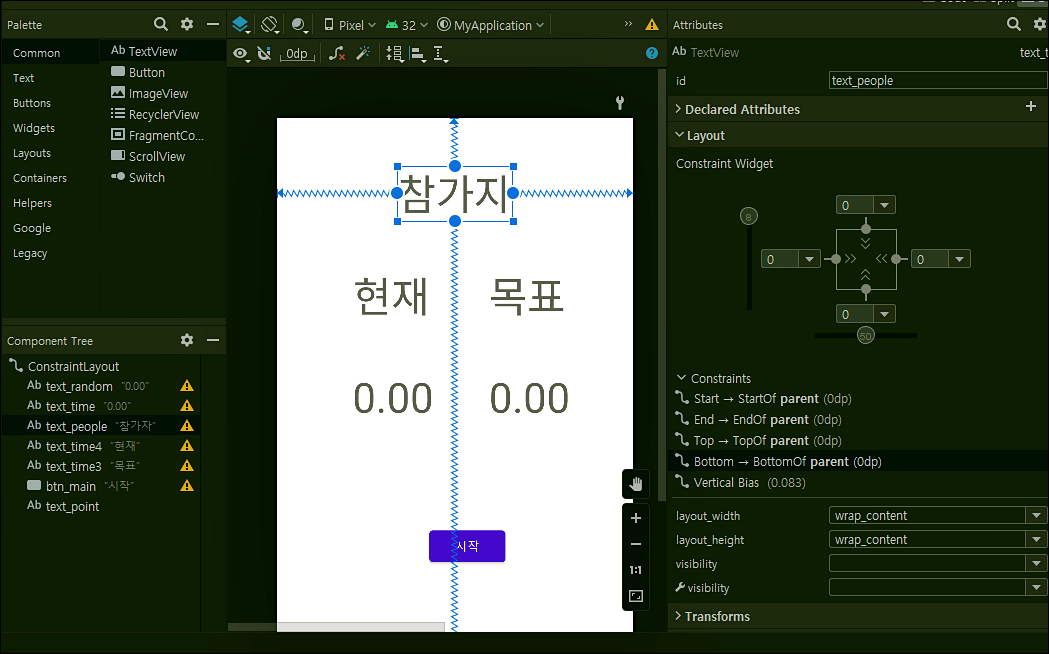1049x654 pixels.
Task: Pick ImageView from palette
Action: point(163,93)
